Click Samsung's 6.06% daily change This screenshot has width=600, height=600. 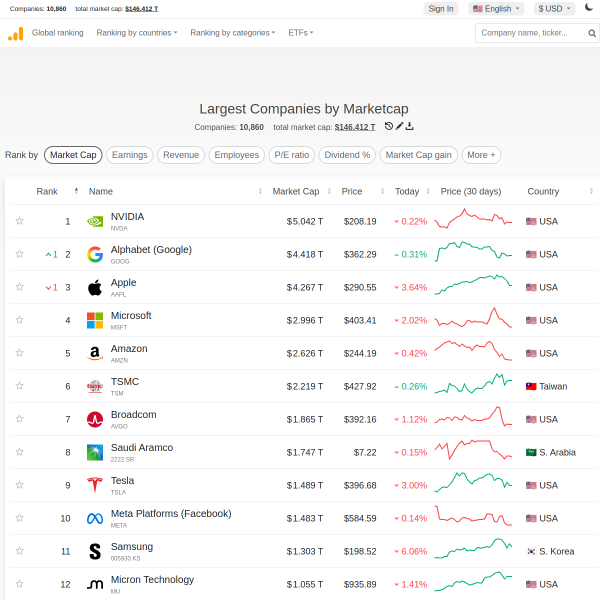411,551
